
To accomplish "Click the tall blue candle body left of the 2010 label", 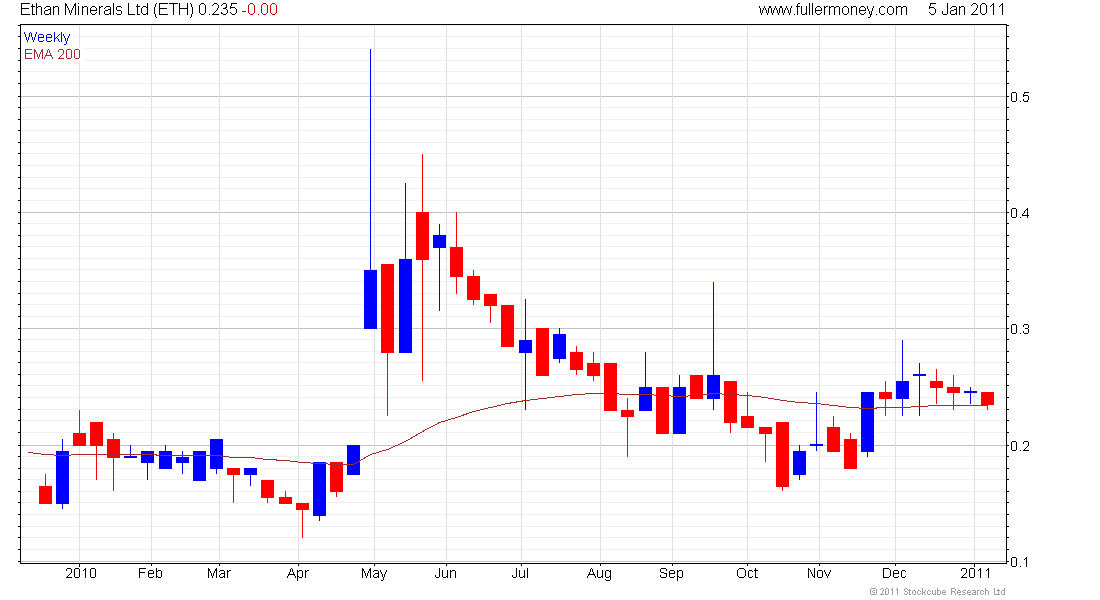I will (62, 478).
